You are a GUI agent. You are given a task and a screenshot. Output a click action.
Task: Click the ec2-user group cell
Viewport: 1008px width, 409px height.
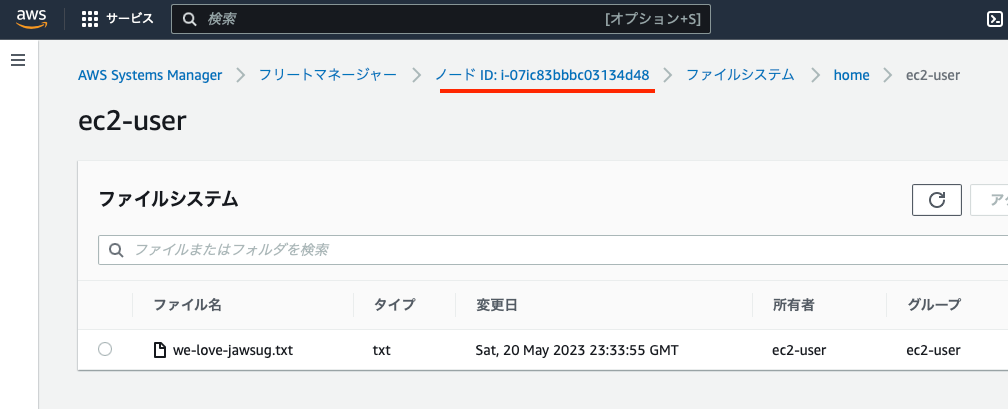(933, 350)
